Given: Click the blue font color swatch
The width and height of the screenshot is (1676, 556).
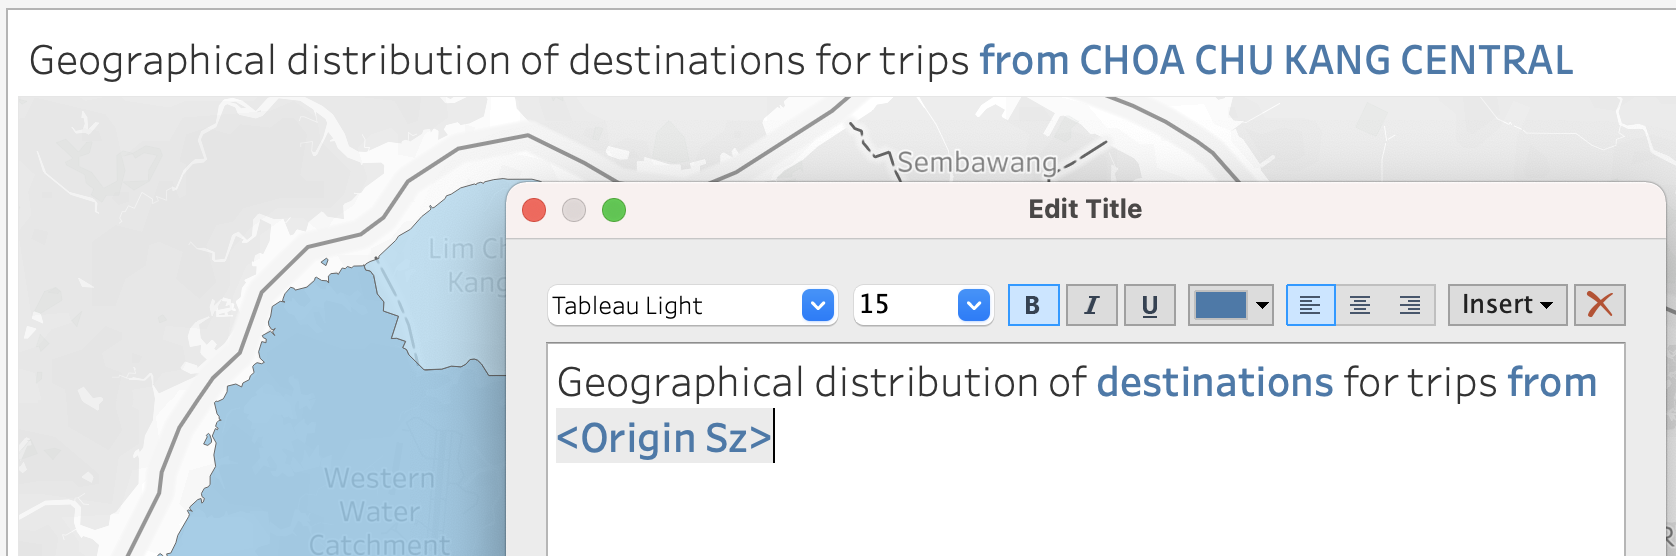Looking at the screenshot, I should point(1220,305).
